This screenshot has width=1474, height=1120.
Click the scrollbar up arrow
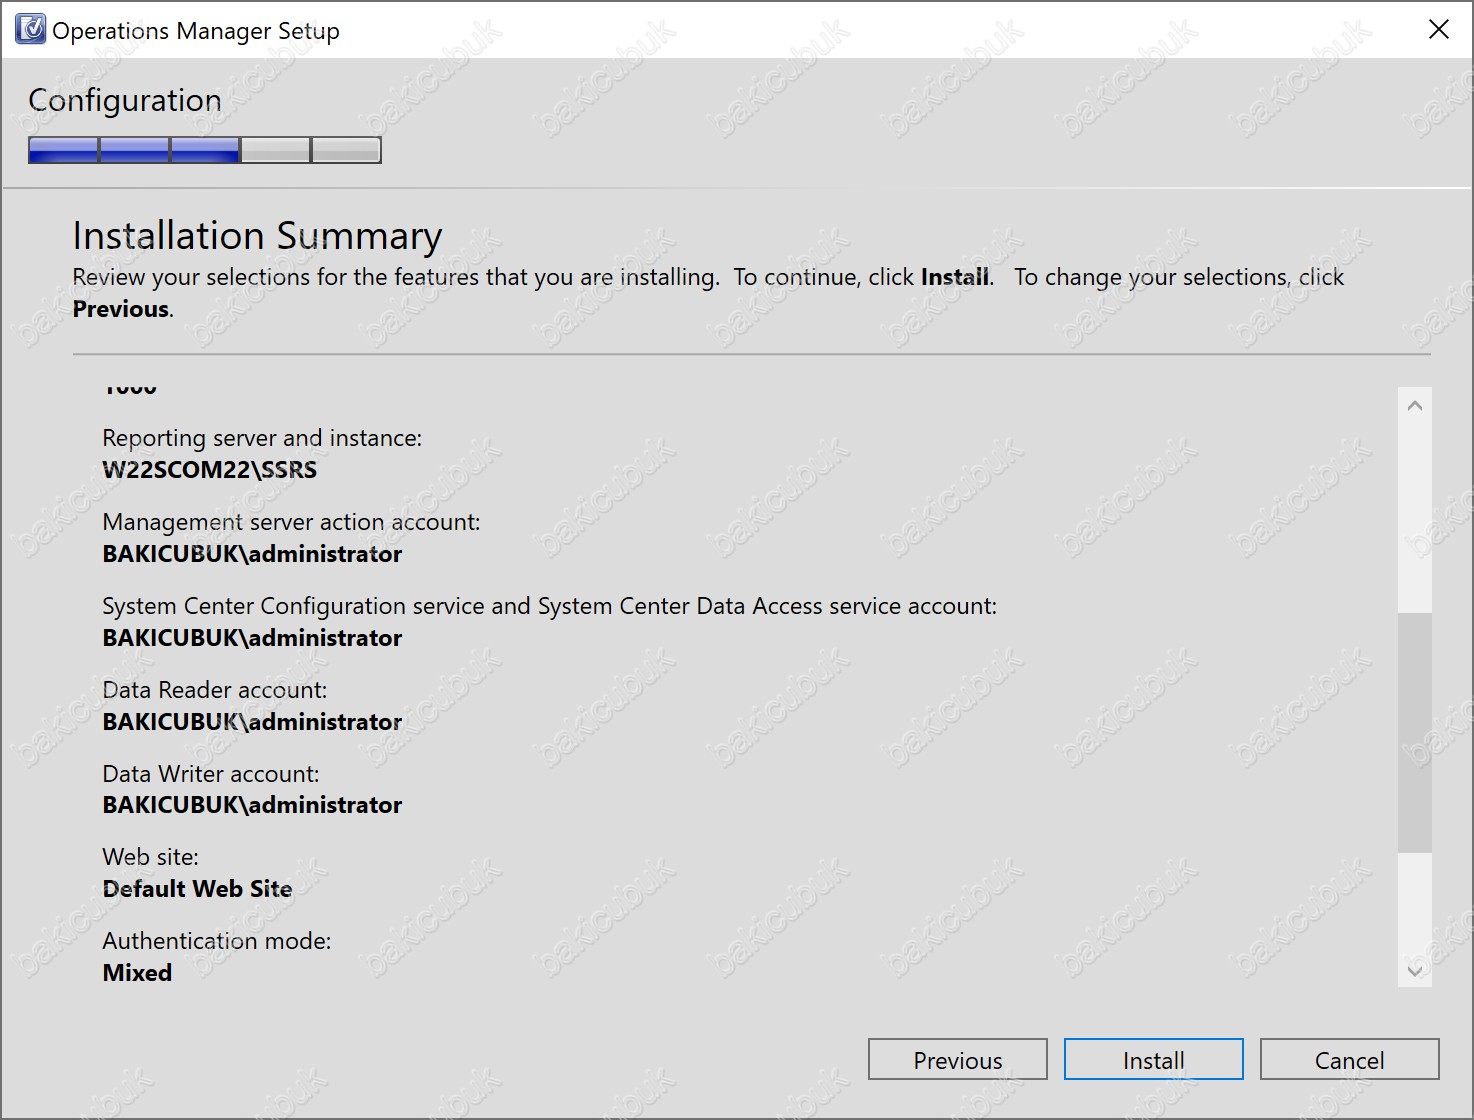pyautogui.click(x=1414, y=405)
